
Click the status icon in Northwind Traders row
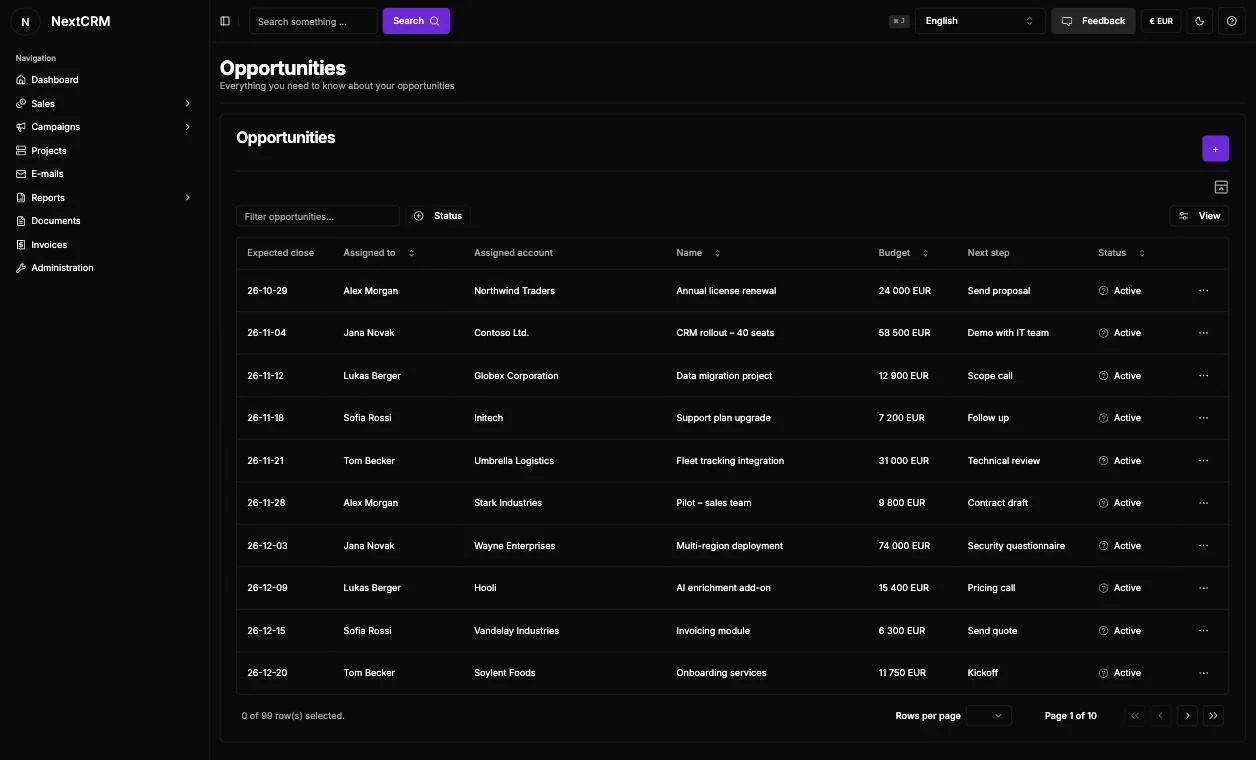1103,291
